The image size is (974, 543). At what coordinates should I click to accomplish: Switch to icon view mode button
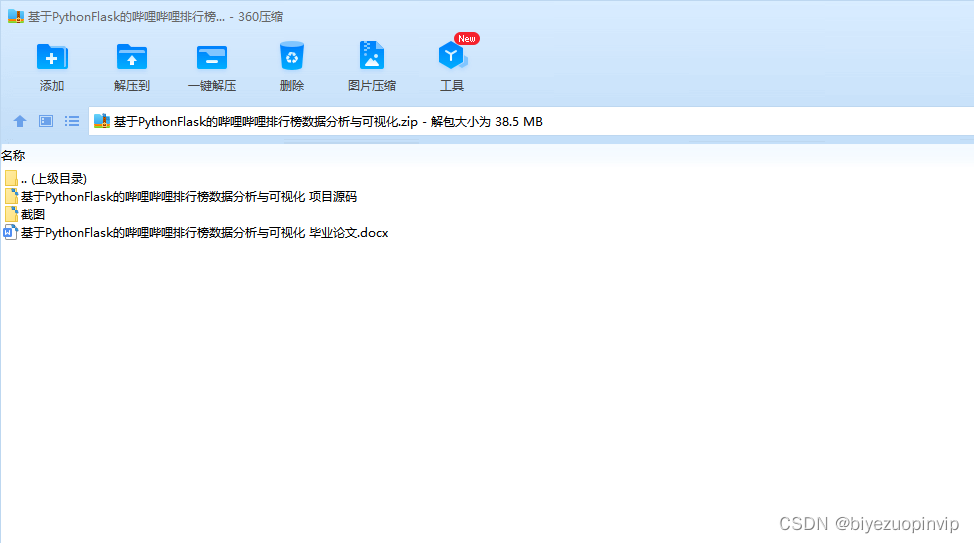pyautogui.click(x=46, y=121)
